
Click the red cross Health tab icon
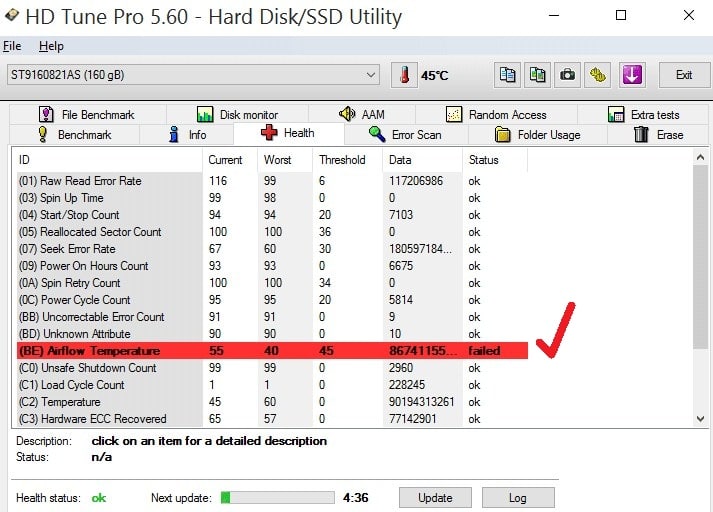269,133
